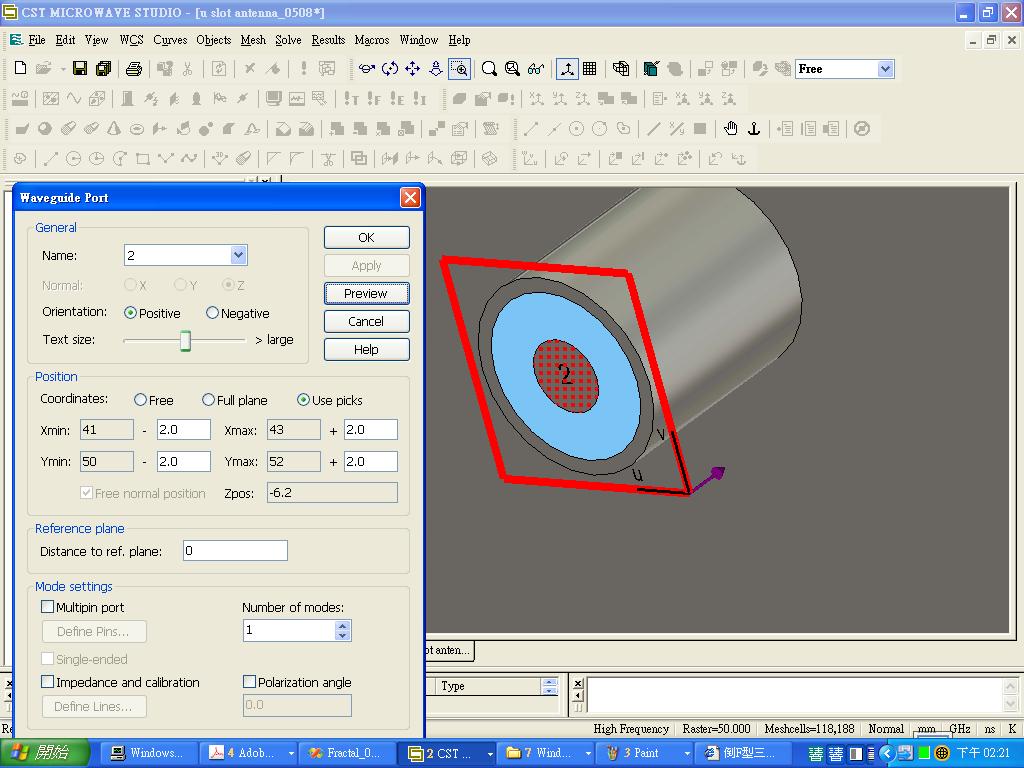The image size is (1024, 768).
Task: Click Distance to ref. plane field
Action: [x=235, y=551]
